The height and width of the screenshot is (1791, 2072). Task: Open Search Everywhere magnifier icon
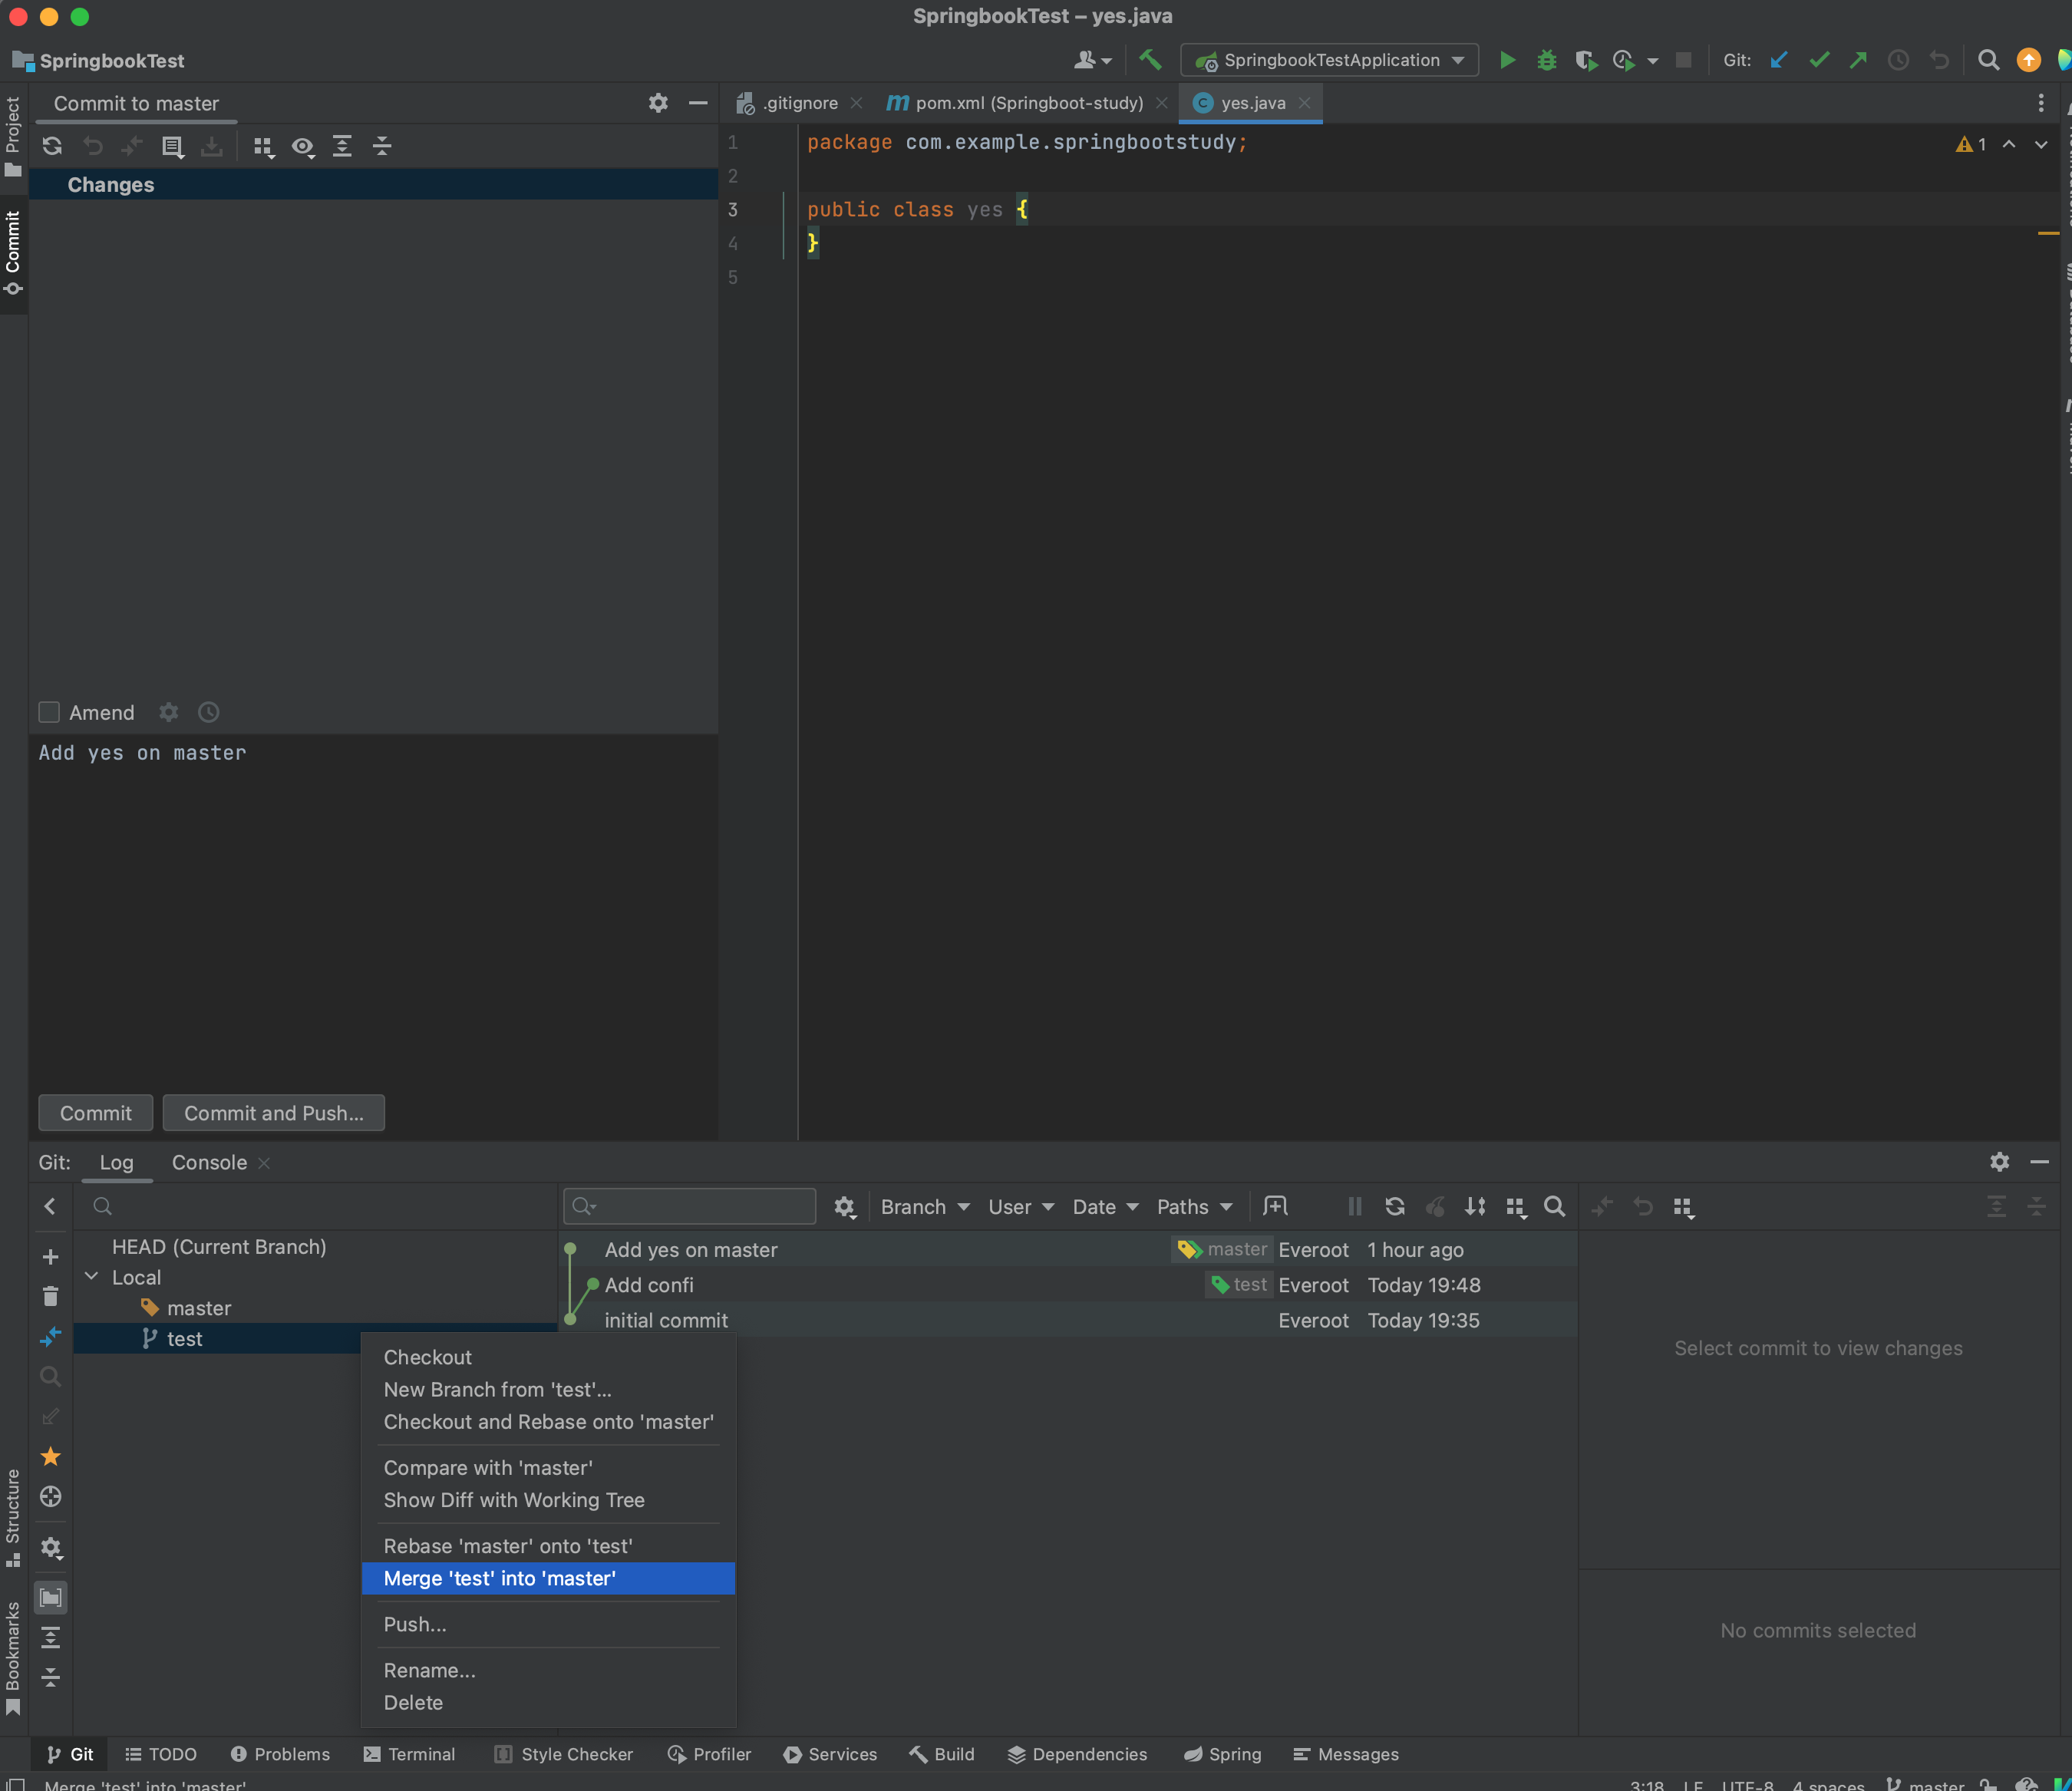click(x=1989, y=60)
